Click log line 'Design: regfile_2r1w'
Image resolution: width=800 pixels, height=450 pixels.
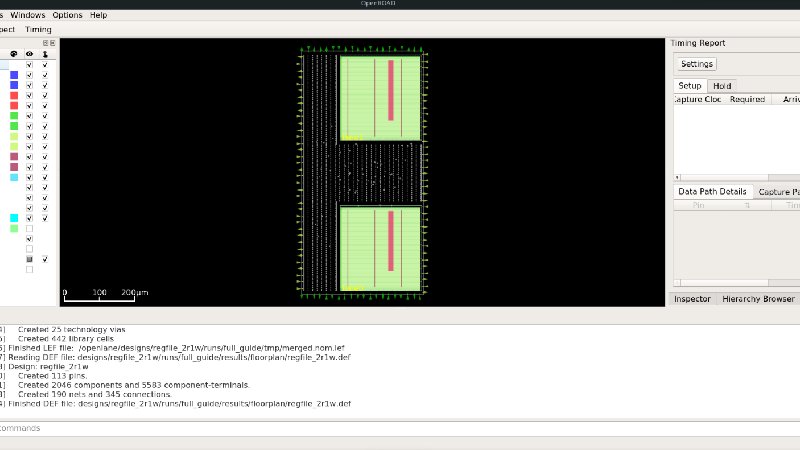pos(48,366)
